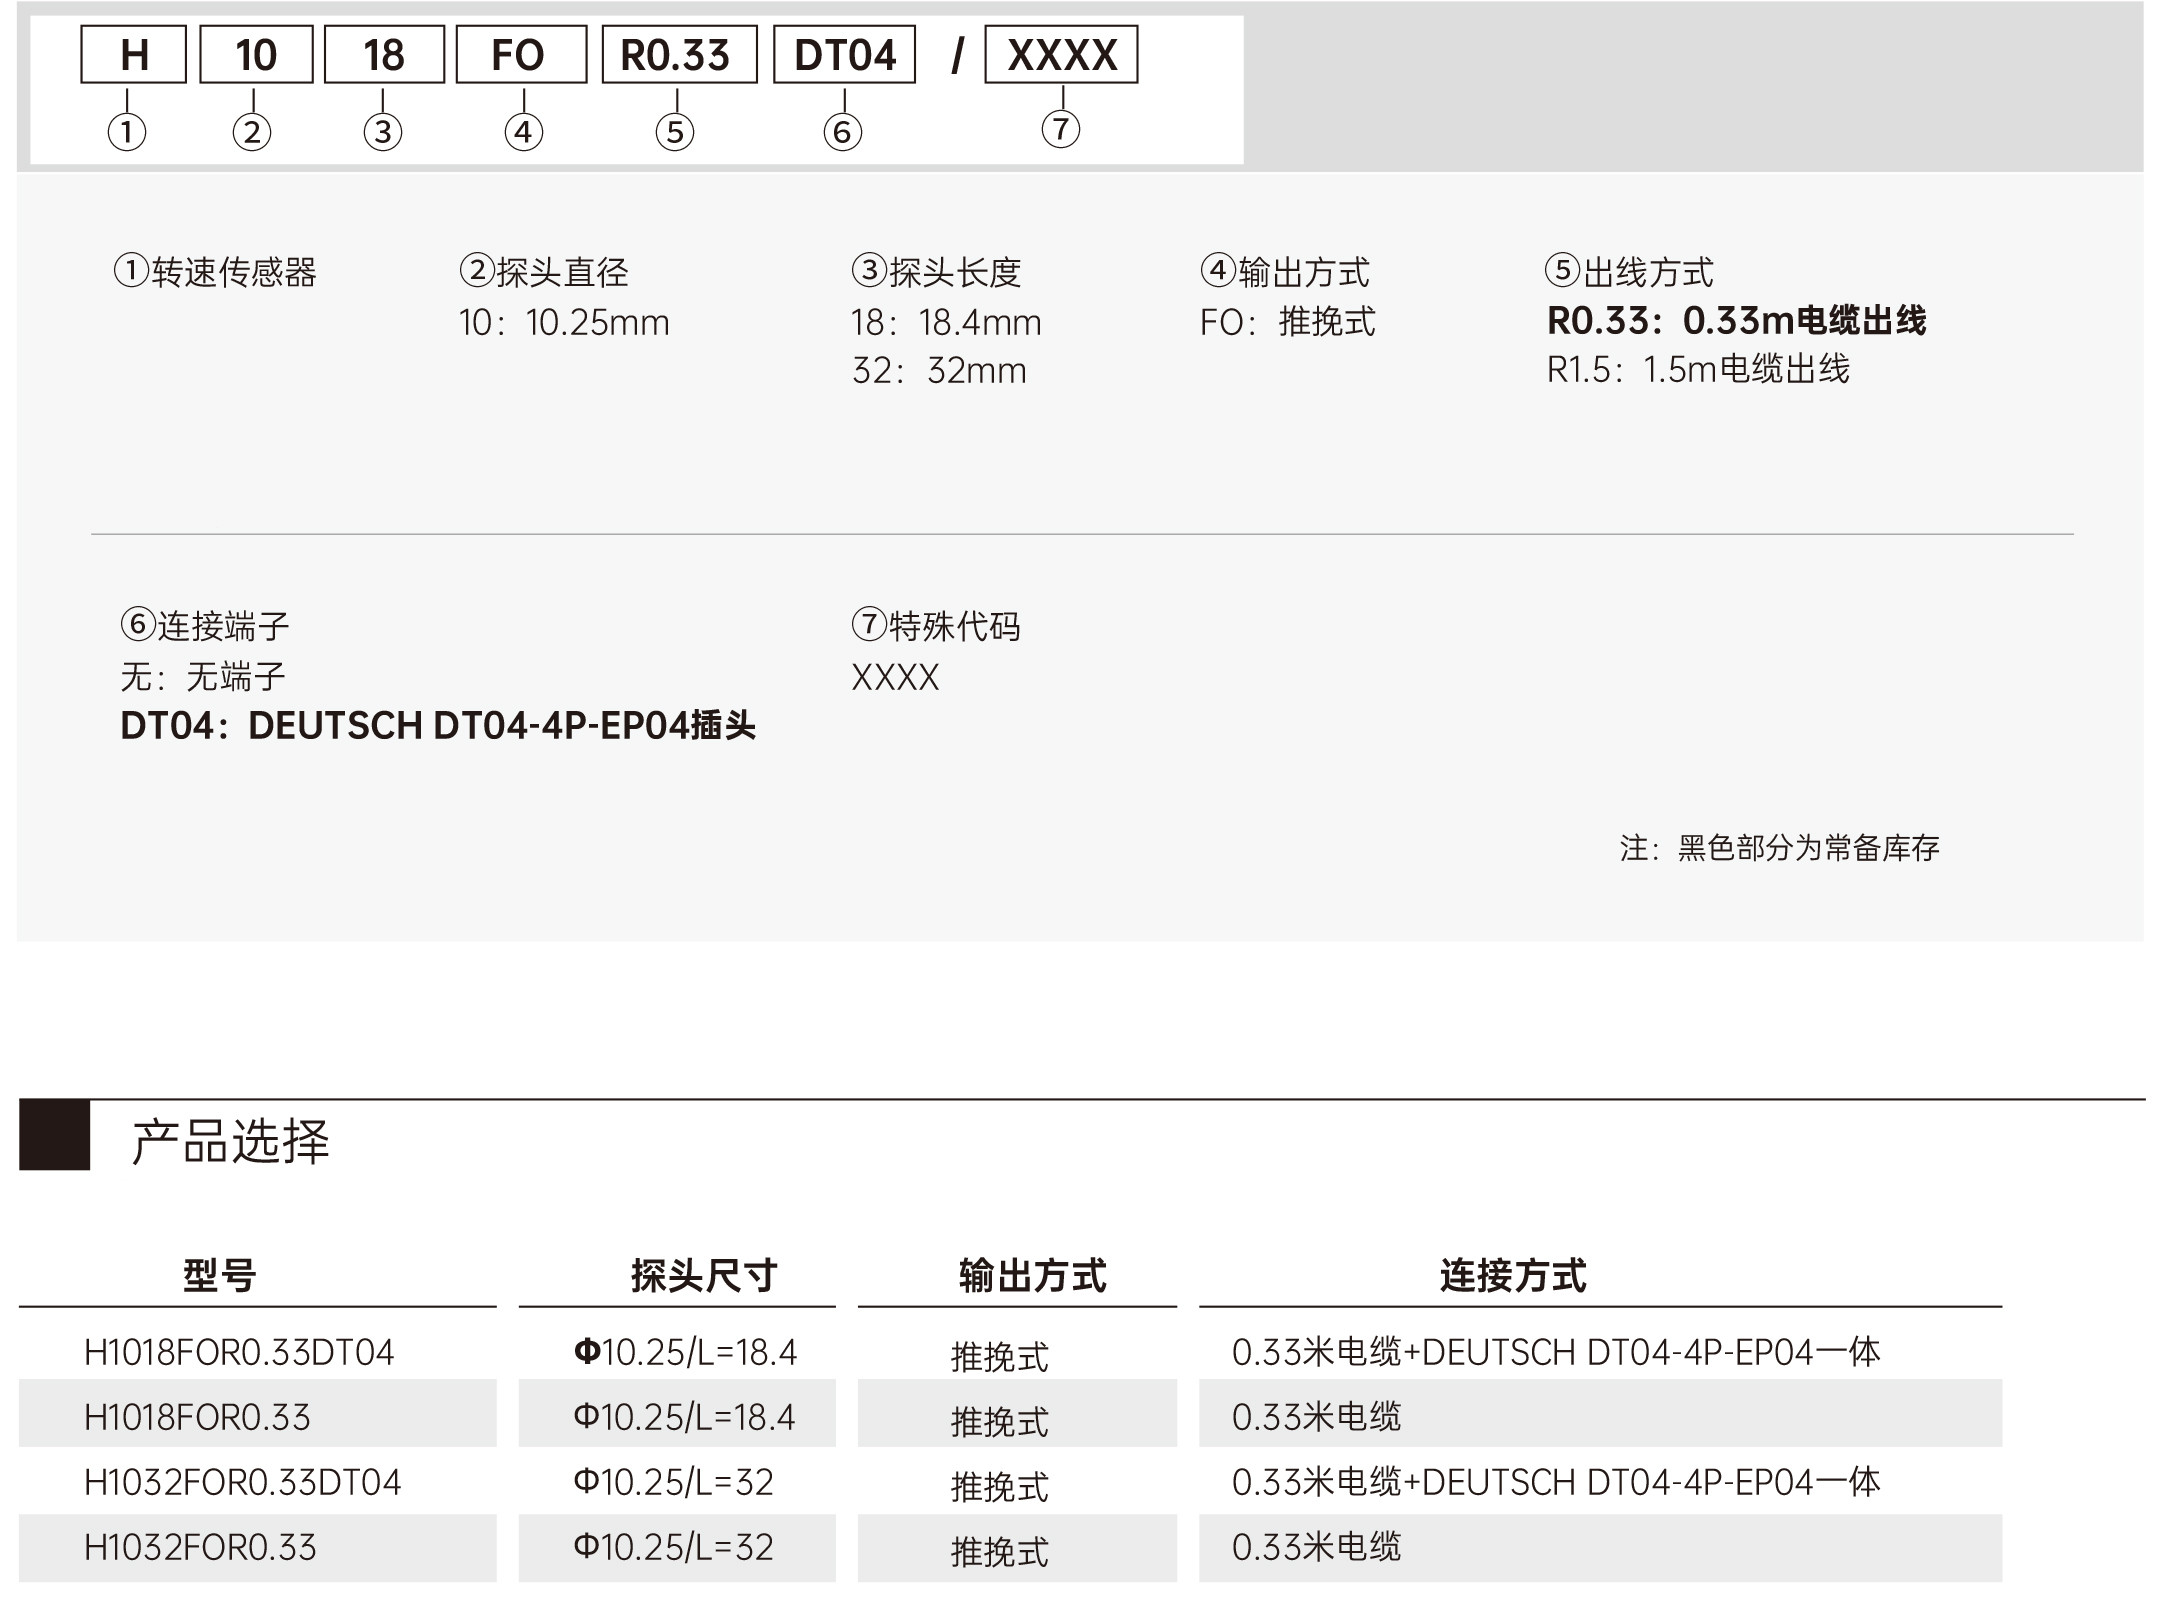Click the 'H' model code box
2168x1622 pixels.
[x=133, y=55]
